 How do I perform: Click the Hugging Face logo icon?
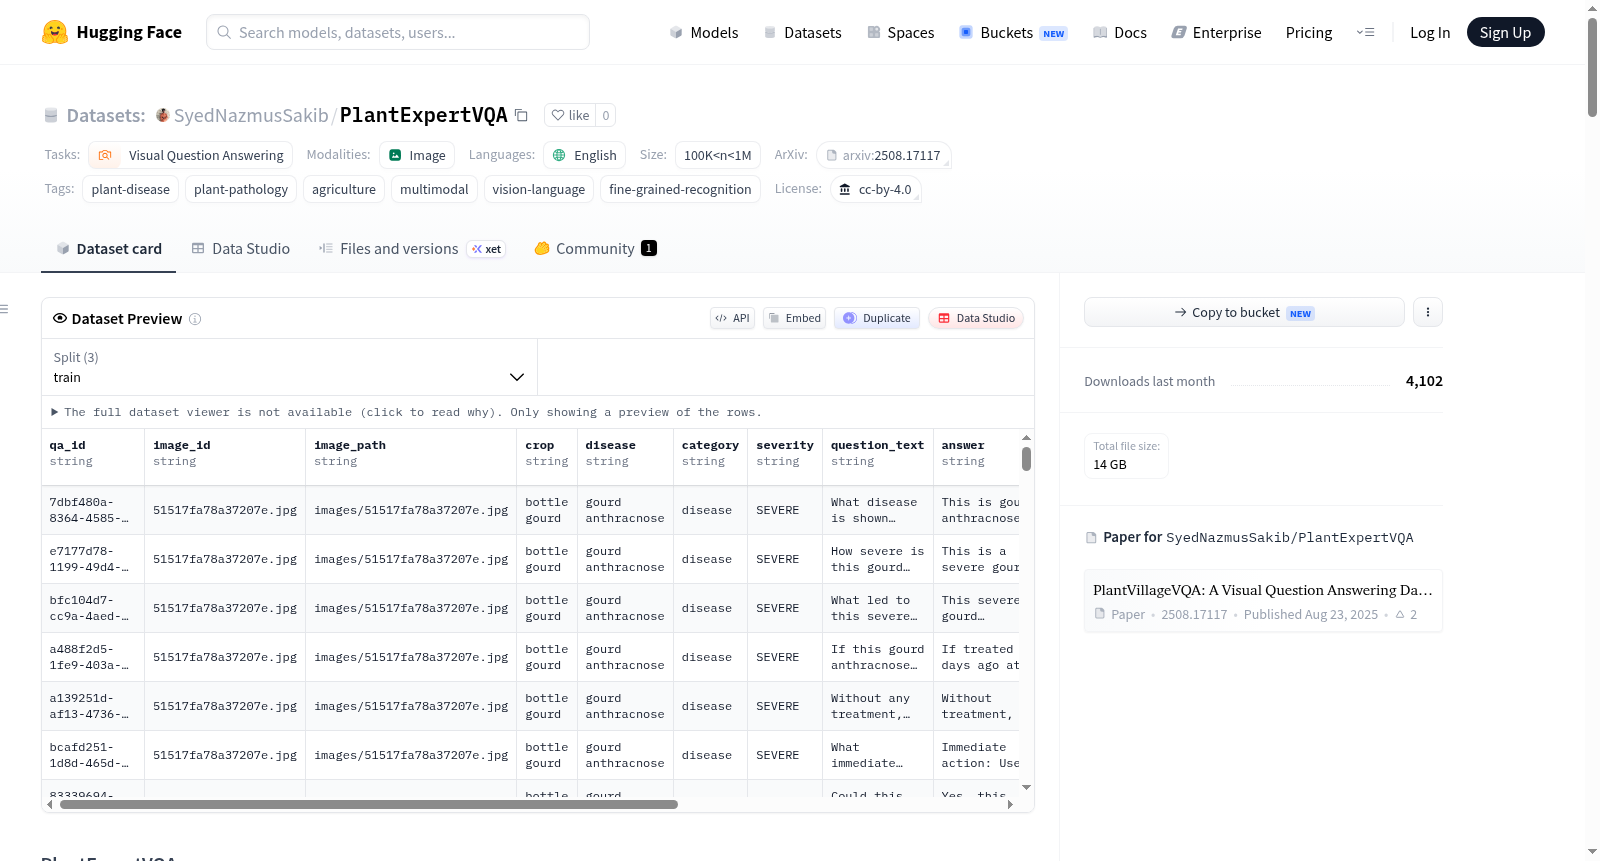tap(55, 32)
